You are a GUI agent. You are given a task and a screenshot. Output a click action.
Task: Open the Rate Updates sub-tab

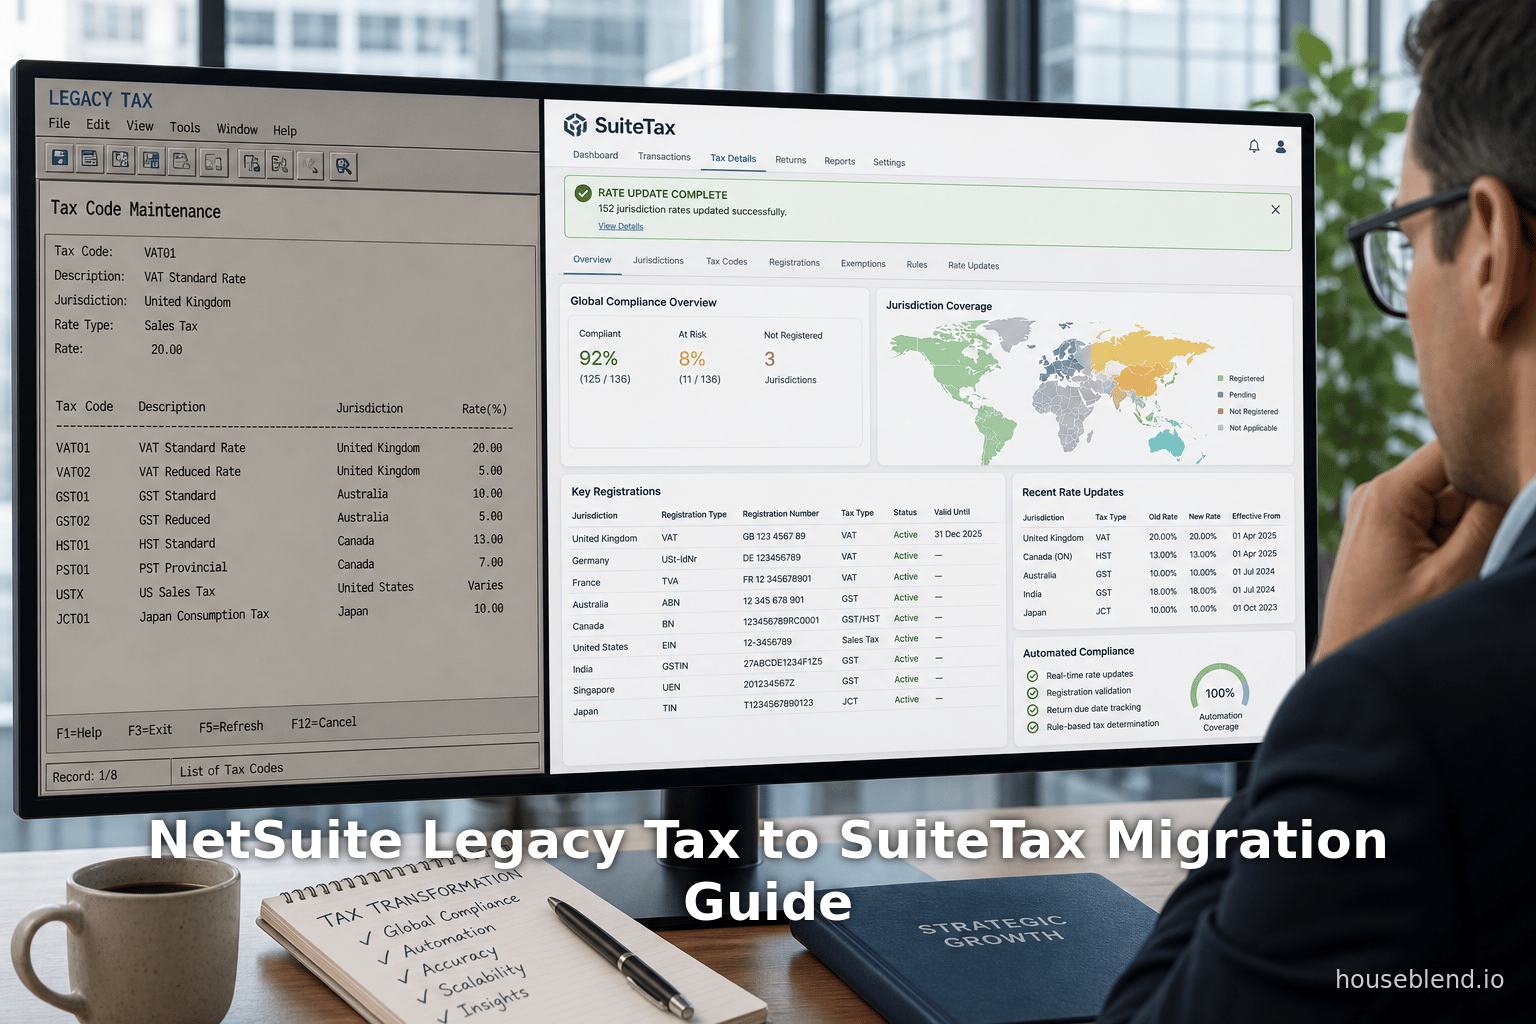[x=973, y=266]
